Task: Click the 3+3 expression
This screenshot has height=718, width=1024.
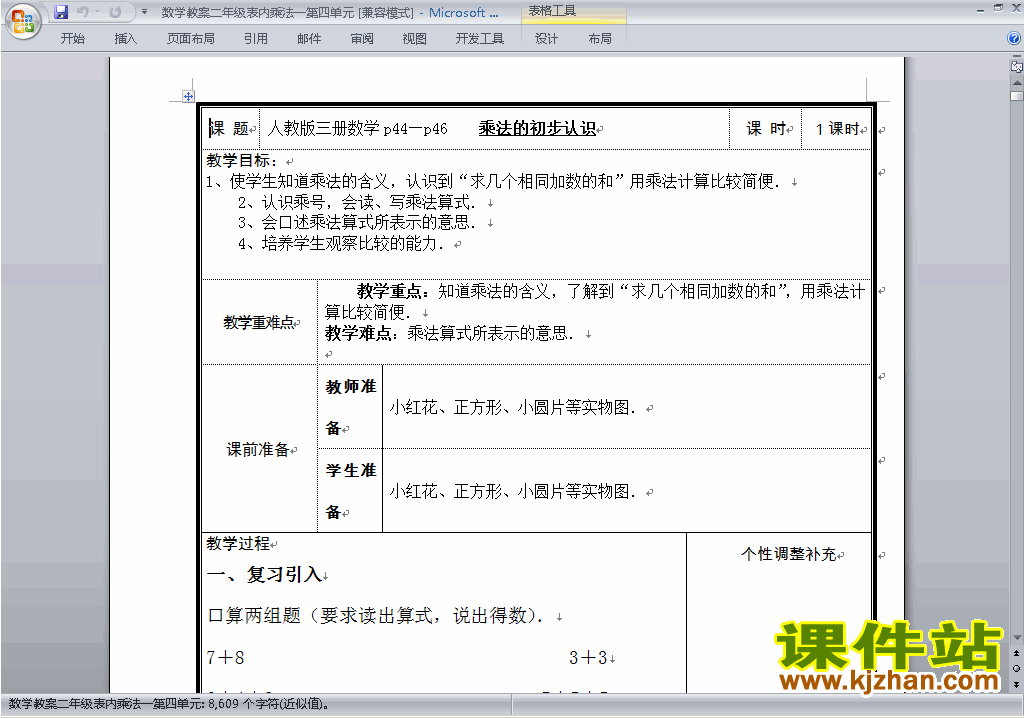Action: (588, 658)
